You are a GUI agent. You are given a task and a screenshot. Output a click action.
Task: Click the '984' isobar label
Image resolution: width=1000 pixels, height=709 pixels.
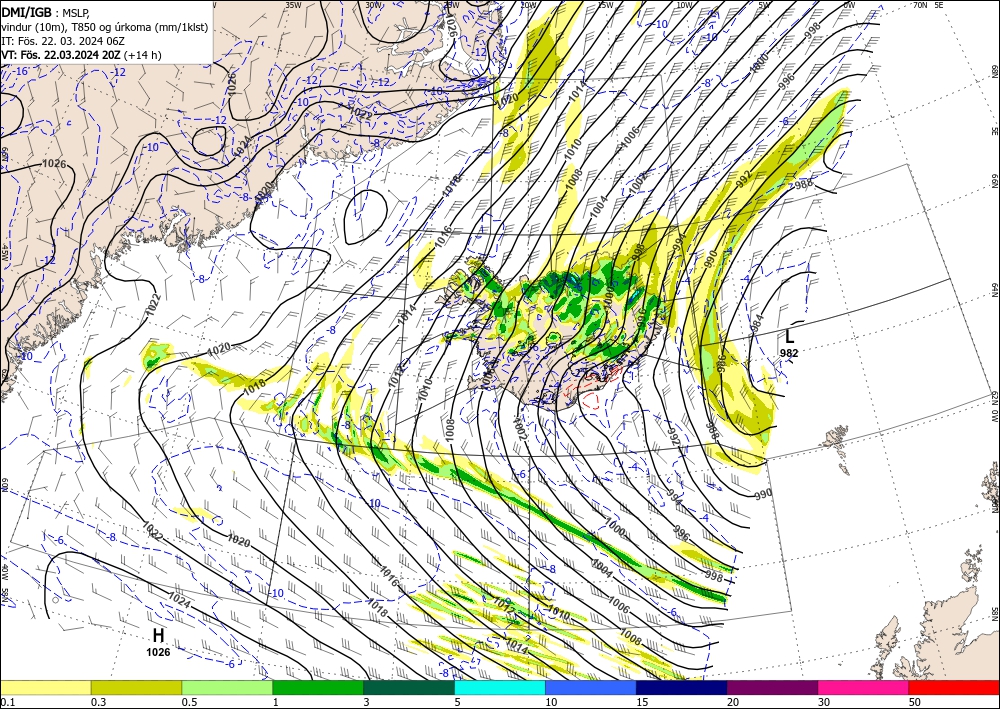tap(757, 322)
